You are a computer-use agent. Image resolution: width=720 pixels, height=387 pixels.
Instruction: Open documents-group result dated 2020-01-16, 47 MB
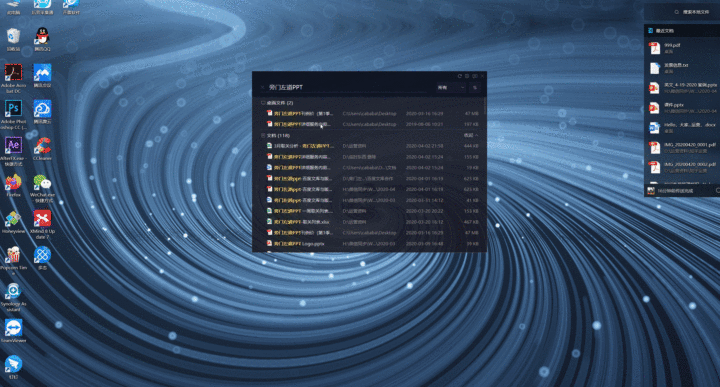pos(372,233)
